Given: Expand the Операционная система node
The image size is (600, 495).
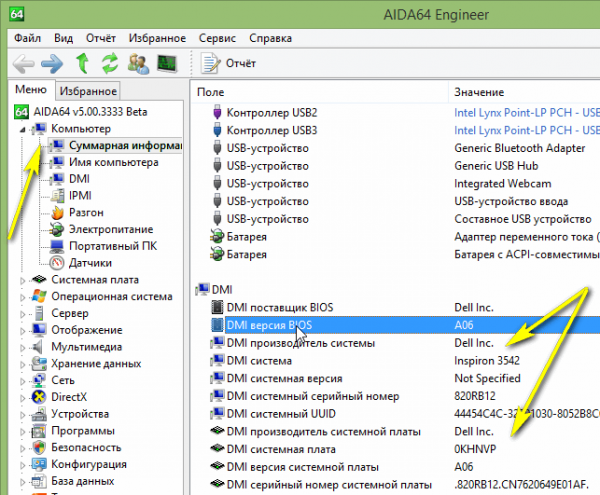Looking at the screenshot, I should (23, 297).
